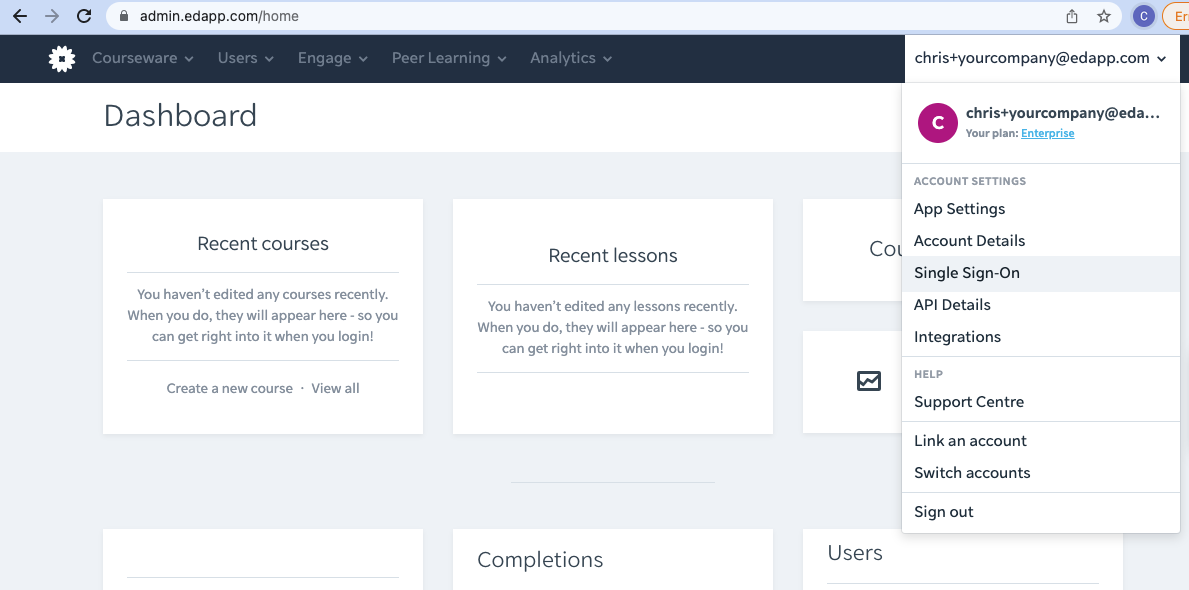
Task: Open API Details from the account menu
Action: [x=951, y=304]
